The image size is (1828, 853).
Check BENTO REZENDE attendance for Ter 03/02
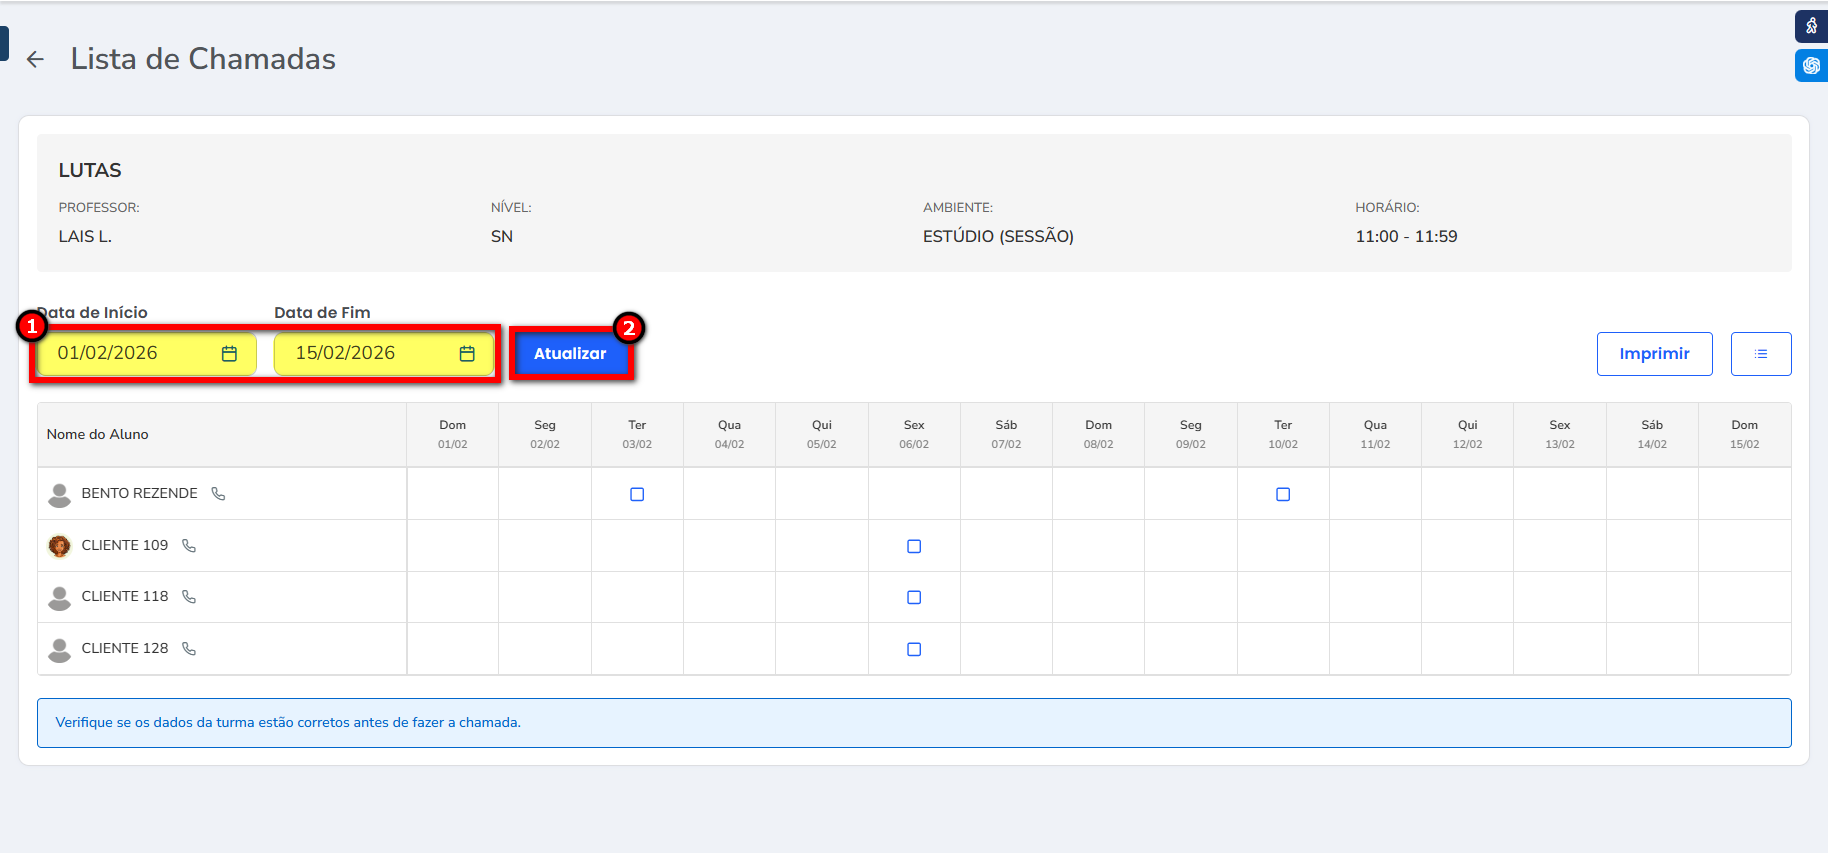(637, 495)
